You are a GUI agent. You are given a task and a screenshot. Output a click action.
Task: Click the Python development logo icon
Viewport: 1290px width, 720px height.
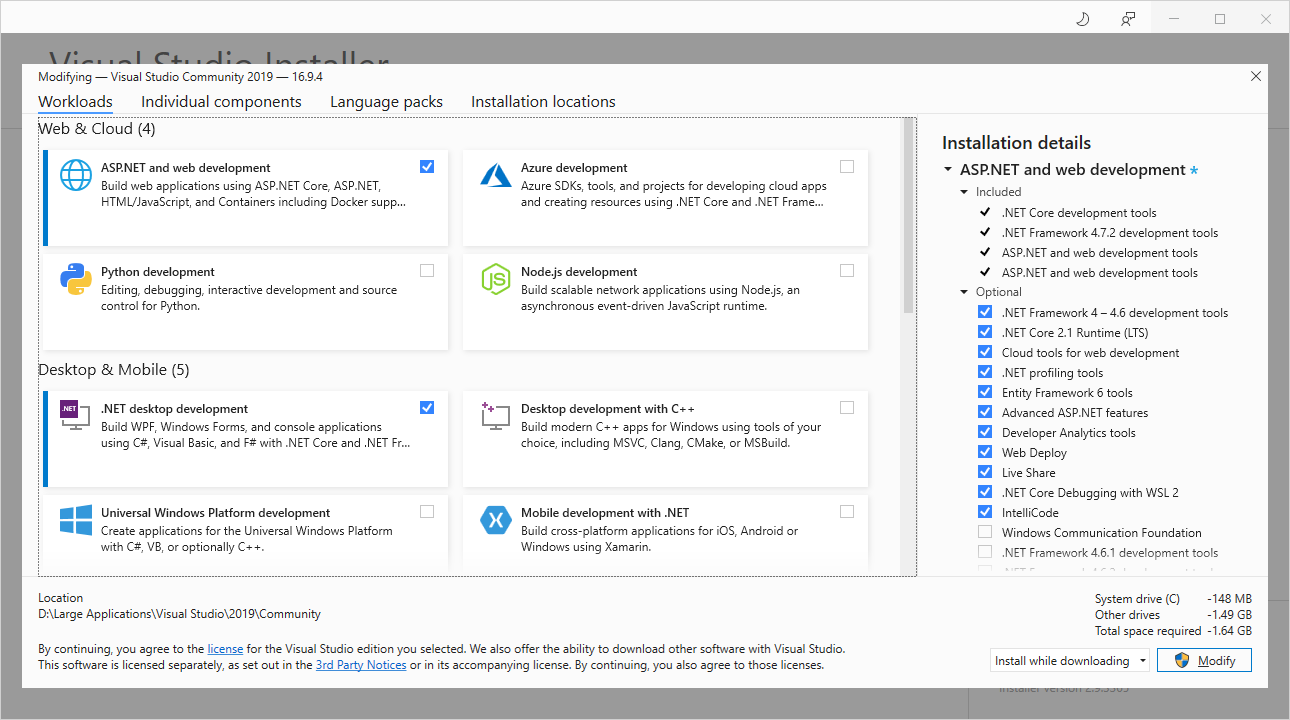tap(76, 279)
